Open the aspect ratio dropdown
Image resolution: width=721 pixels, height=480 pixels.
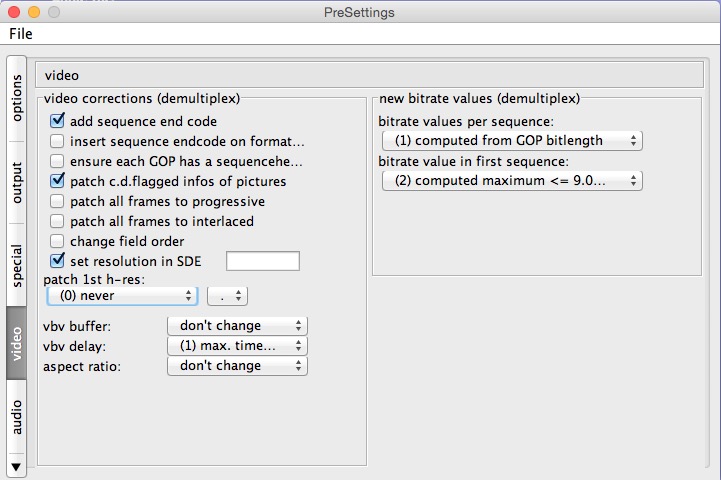237,366
